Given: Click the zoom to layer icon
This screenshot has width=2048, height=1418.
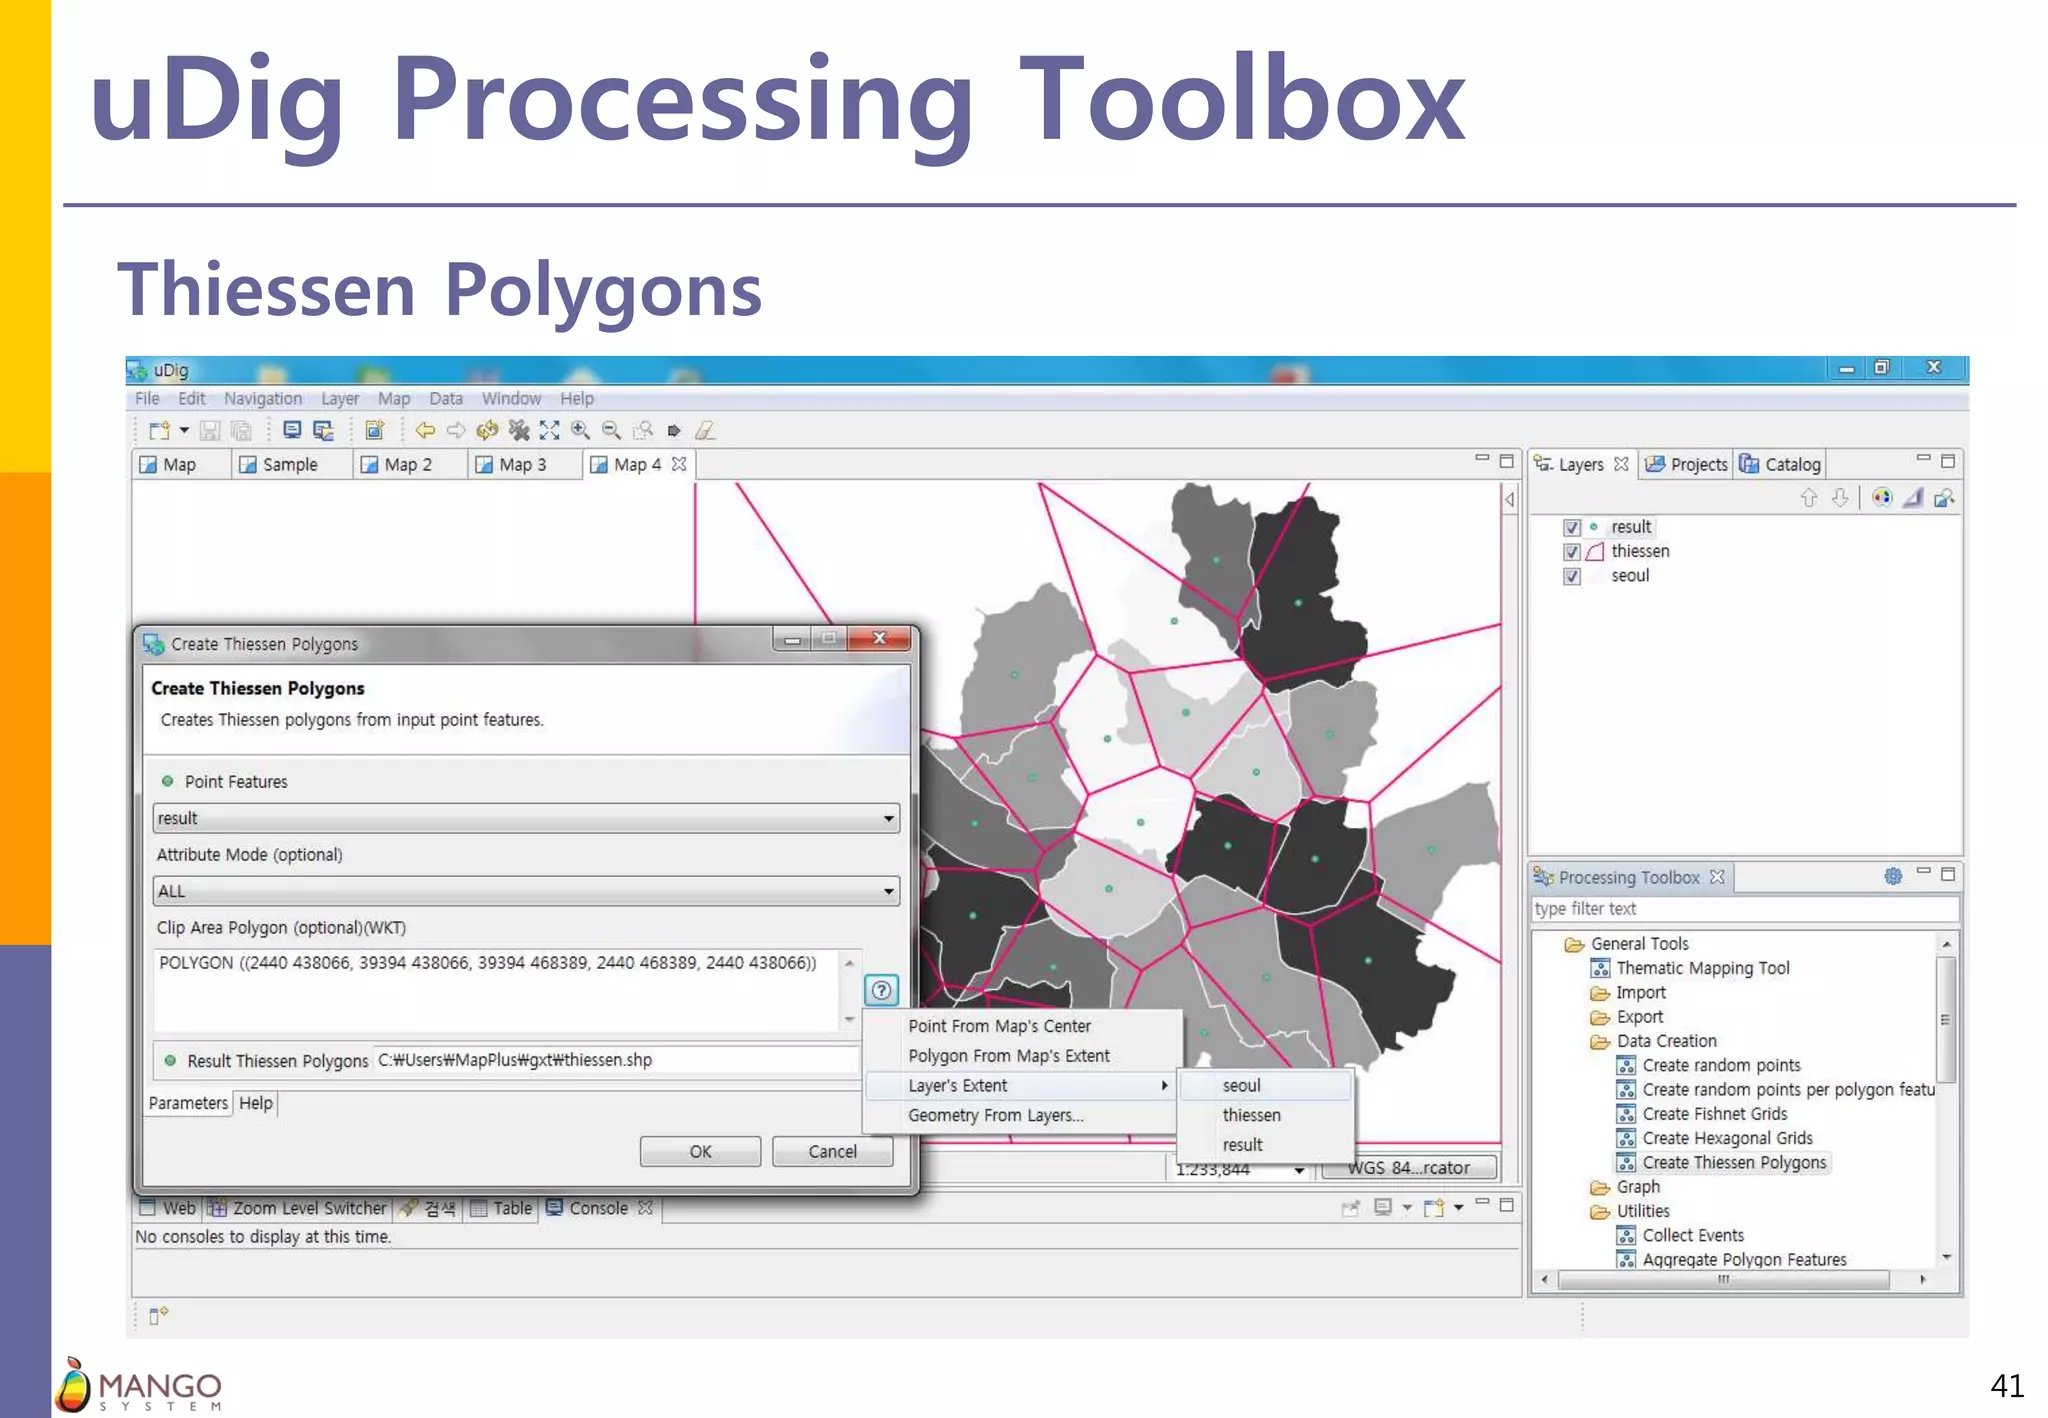Looking at the screenshot, I should click(1944, 498).
